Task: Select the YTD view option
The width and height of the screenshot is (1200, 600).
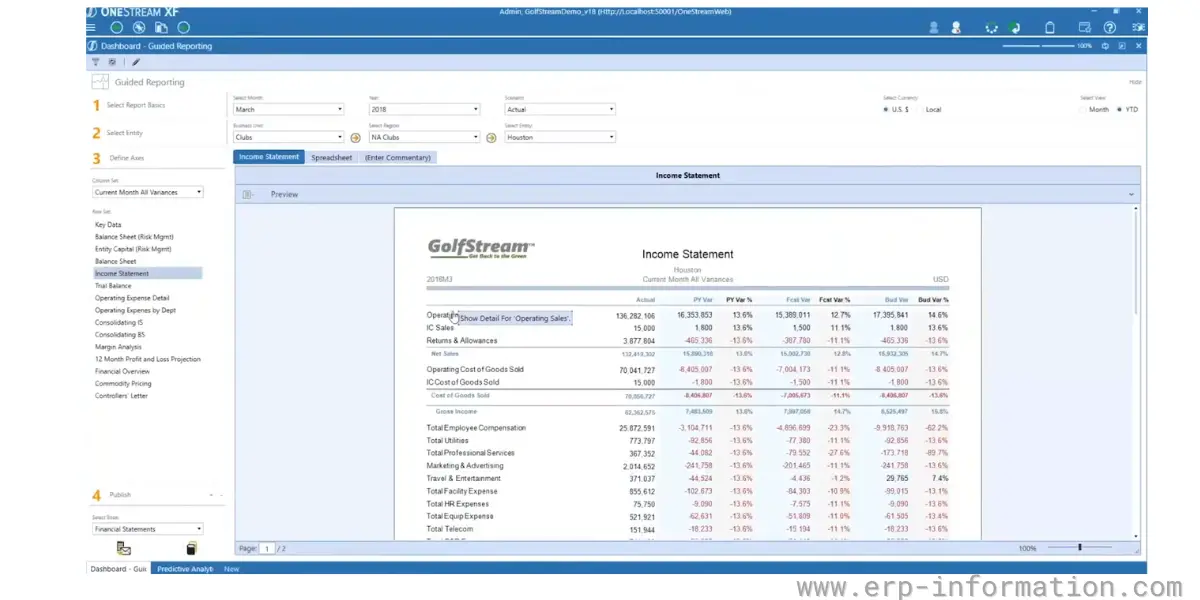Action: [1127, 109]
